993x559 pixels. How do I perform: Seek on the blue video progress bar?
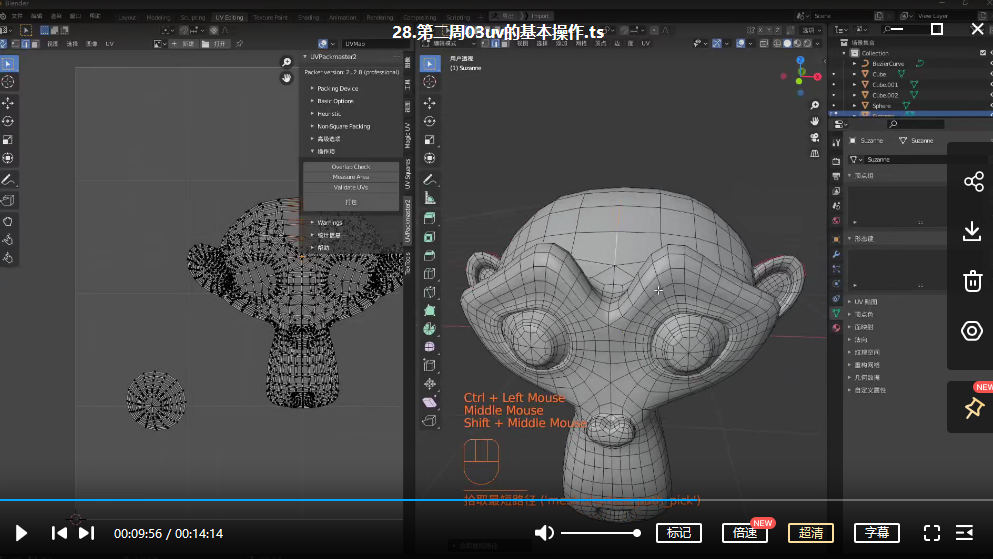pyautogui.click(x=400, y=500)
